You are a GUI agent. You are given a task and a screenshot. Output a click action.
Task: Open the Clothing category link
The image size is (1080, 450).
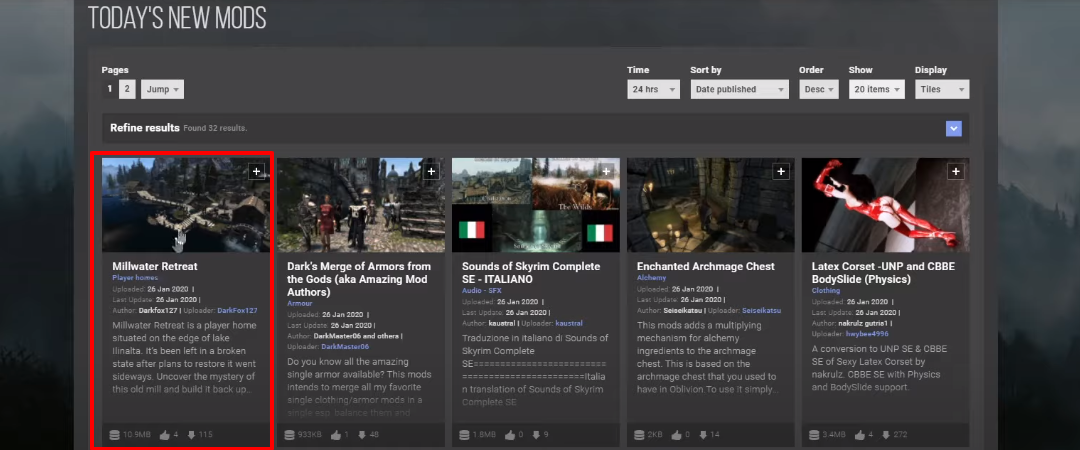click(826, 291)
